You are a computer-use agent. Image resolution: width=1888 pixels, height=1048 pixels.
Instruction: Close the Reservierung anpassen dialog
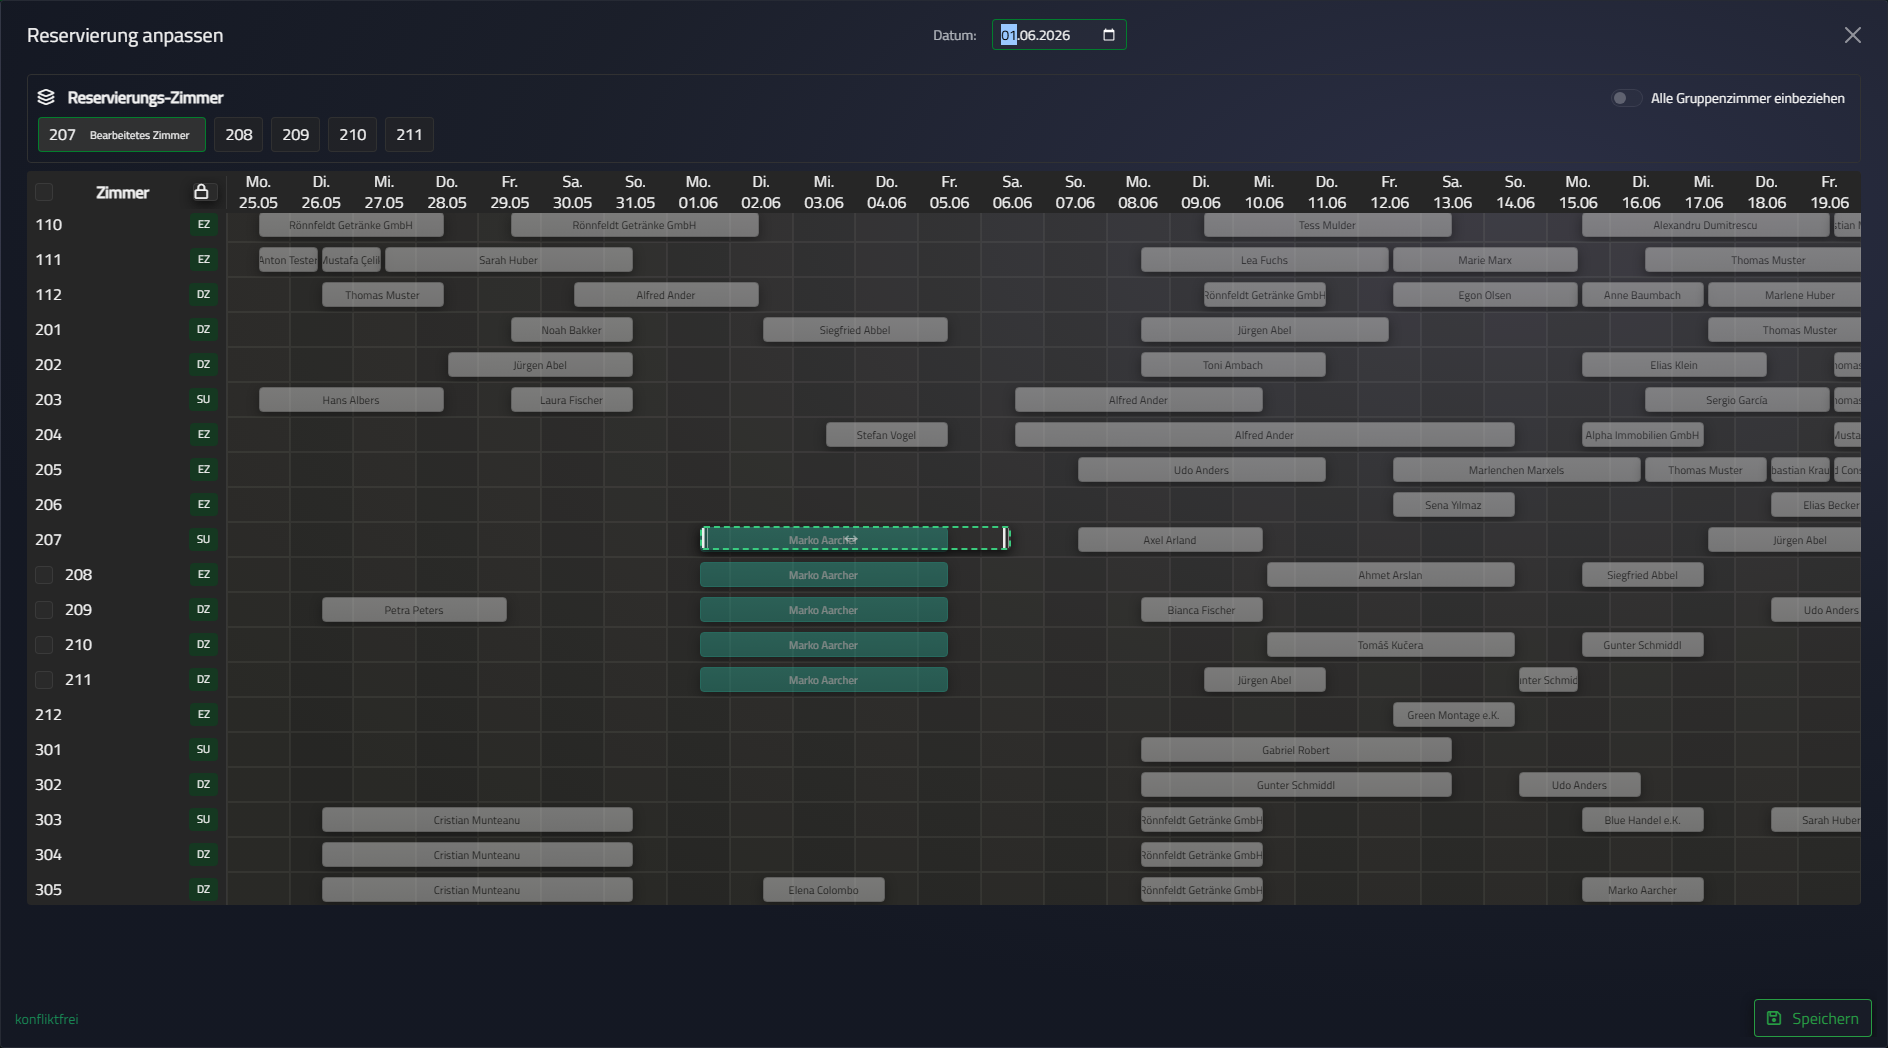point(1852,35)
